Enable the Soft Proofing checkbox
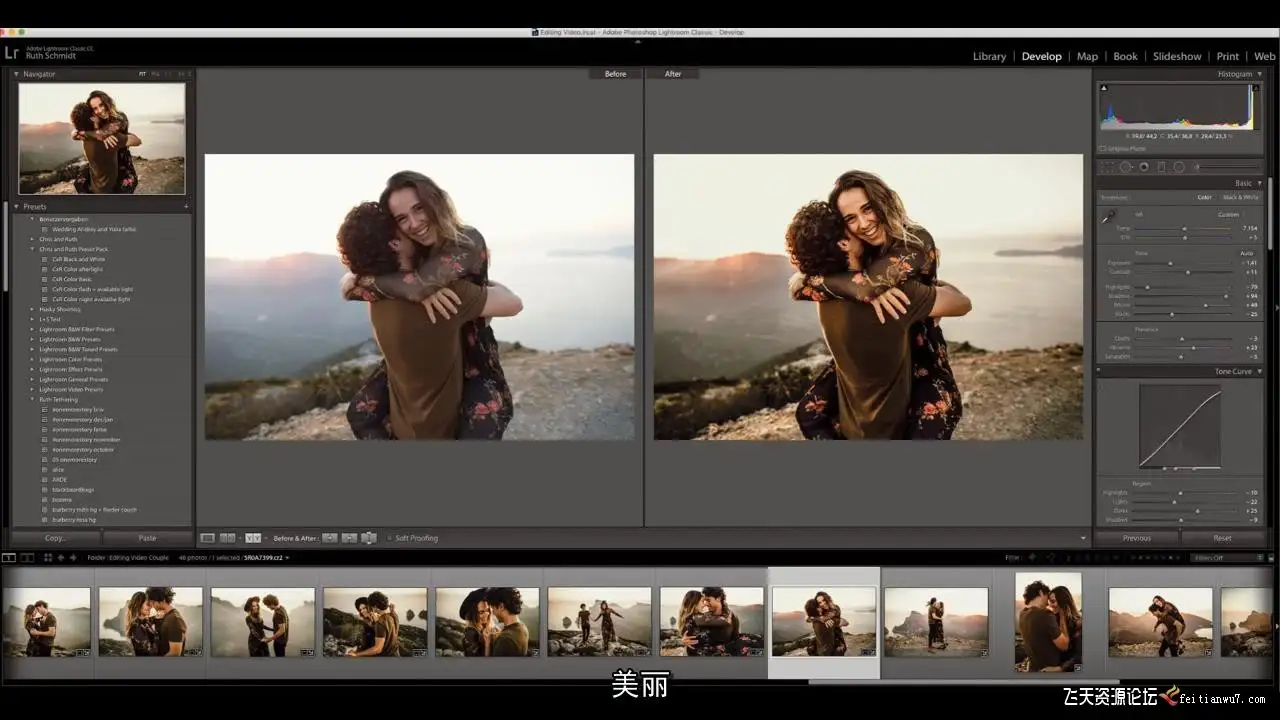 pyautogui.click(x=390, y=538)
